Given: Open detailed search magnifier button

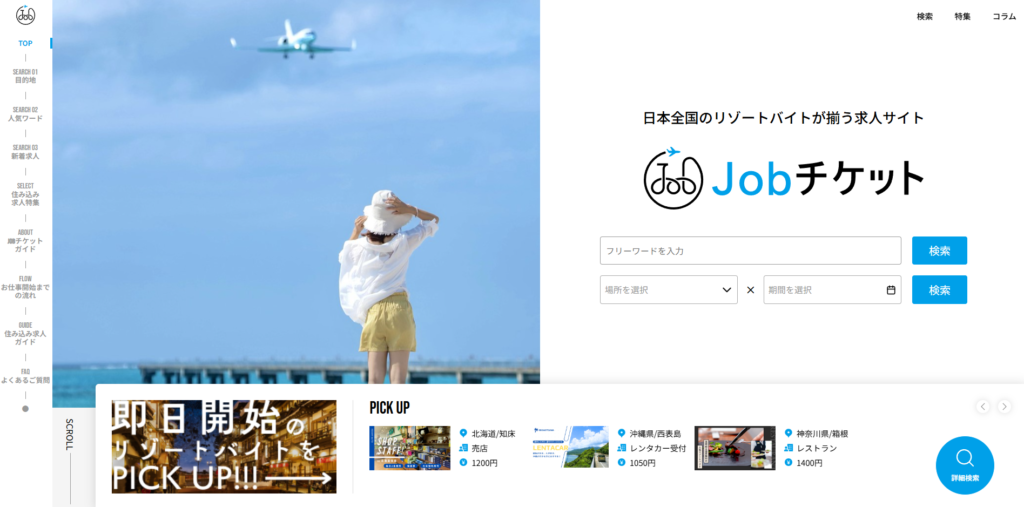Looking at the screenshot, I should click(x=965, y=465).
